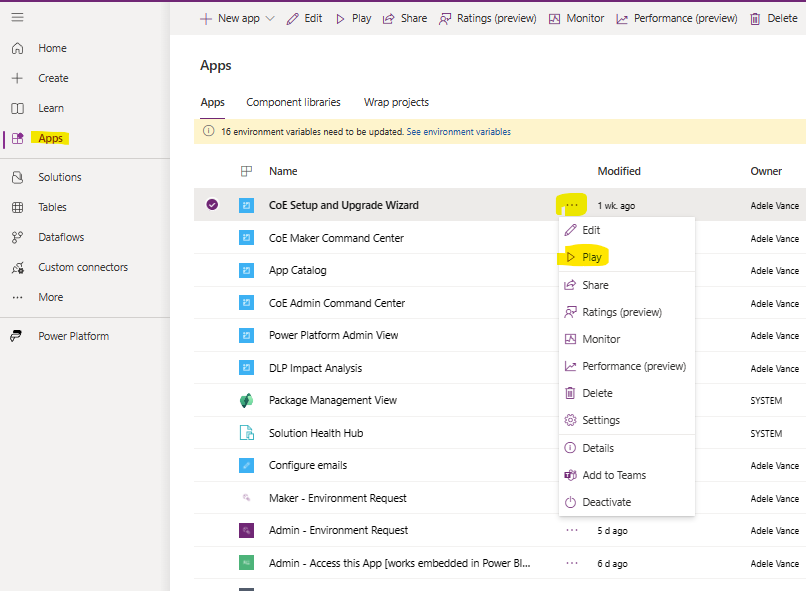Select the Ratings (preview) toolbar icon
This screenshot has width=806, height=591.
click(x=487, y=17)
